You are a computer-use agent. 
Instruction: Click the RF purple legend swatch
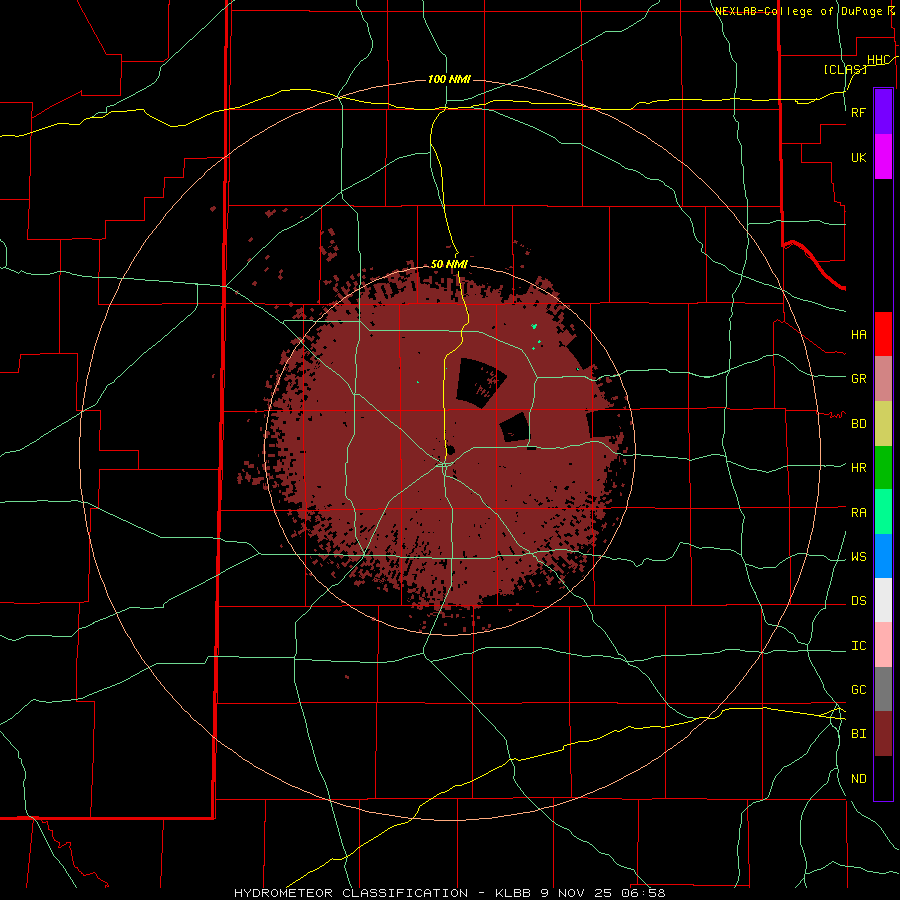pyautogui.click(x=883, y=112)
